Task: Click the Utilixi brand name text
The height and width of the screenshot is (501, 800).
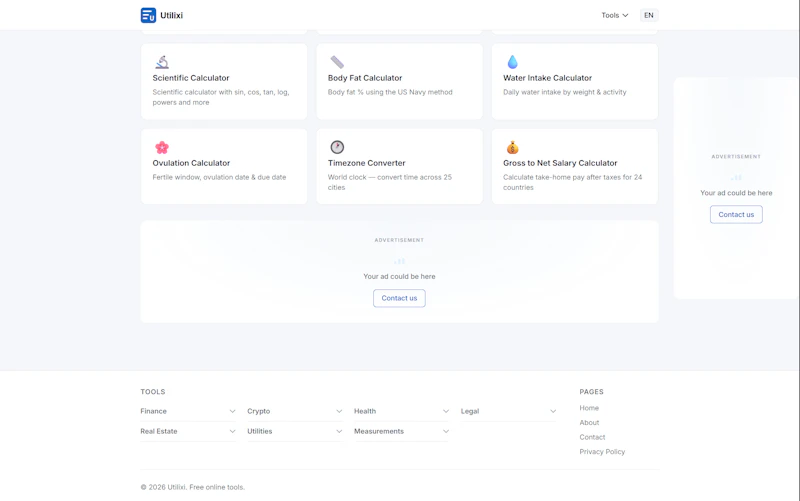Action: 171,15
